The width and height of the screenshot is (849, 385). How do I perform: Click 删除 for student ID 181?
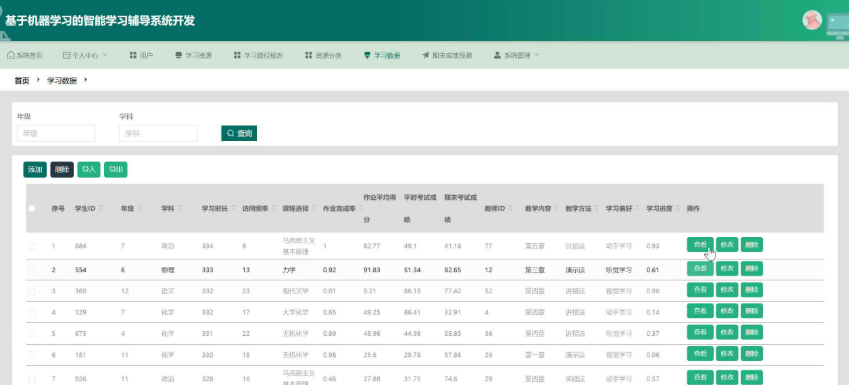point(752,354)
